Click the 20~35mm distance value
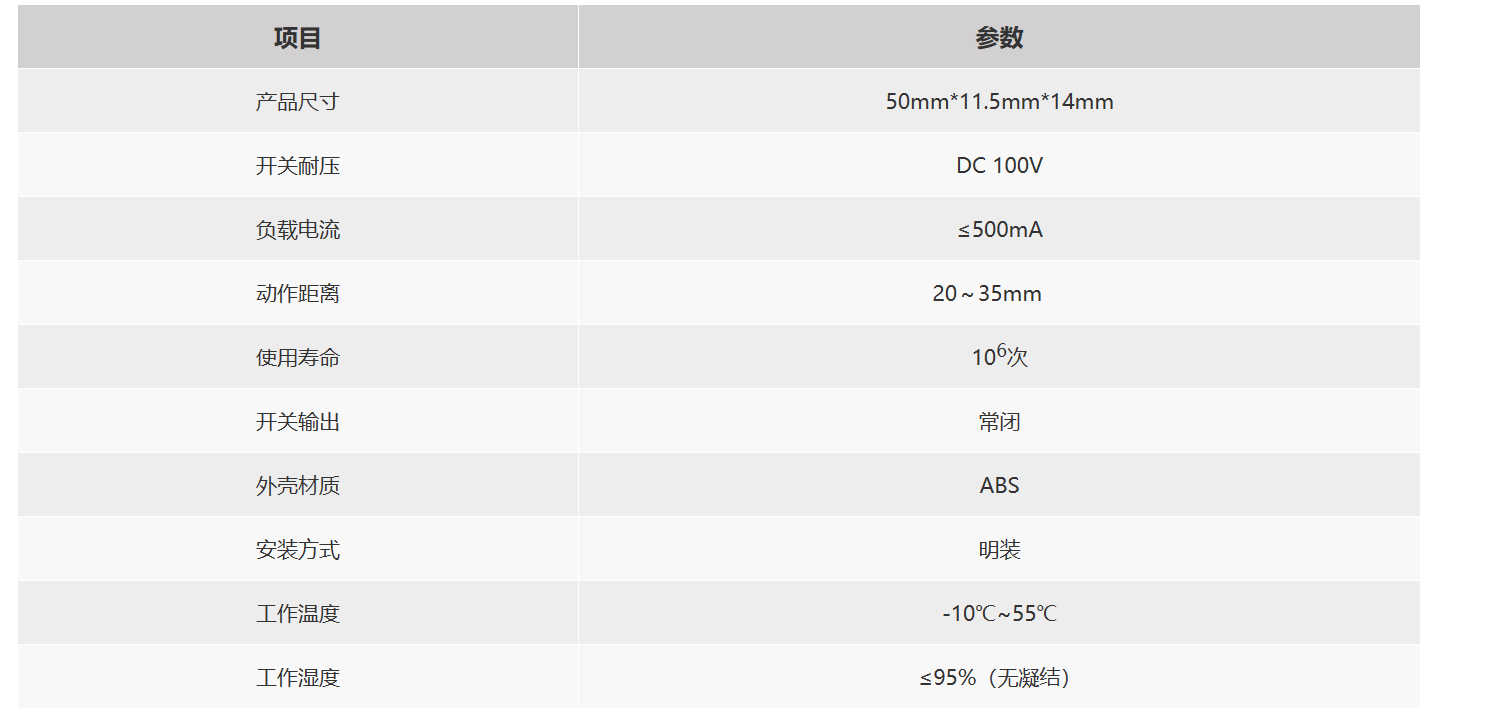Viewport: 1497px width, 728px height. click(987, 293)
